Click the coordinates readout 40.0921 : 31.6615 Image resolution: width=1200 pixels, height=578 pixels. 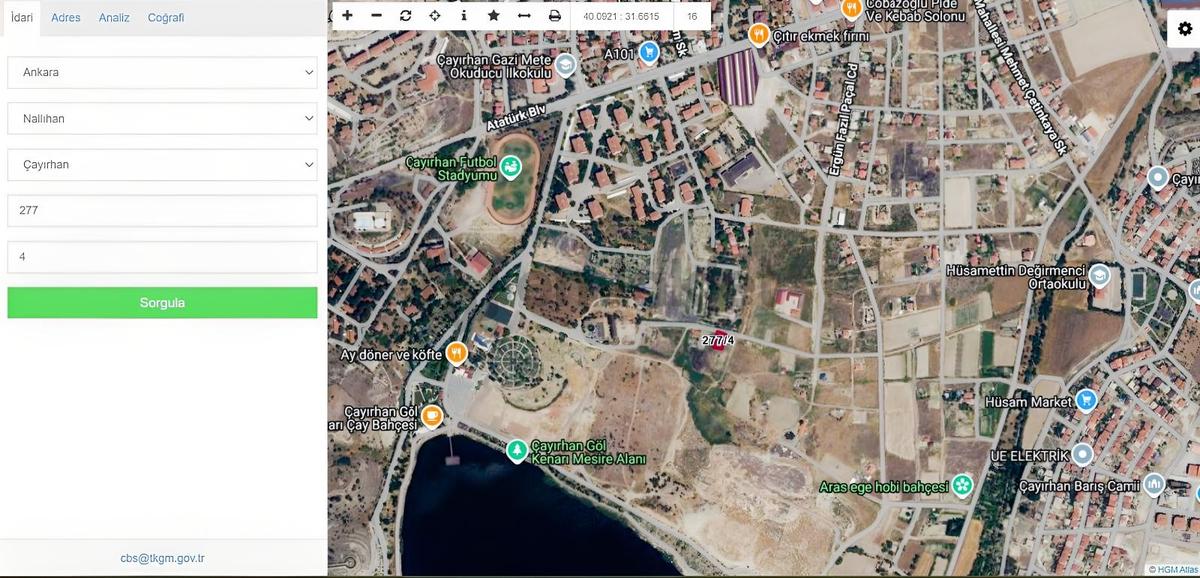(x=621, y=16)
